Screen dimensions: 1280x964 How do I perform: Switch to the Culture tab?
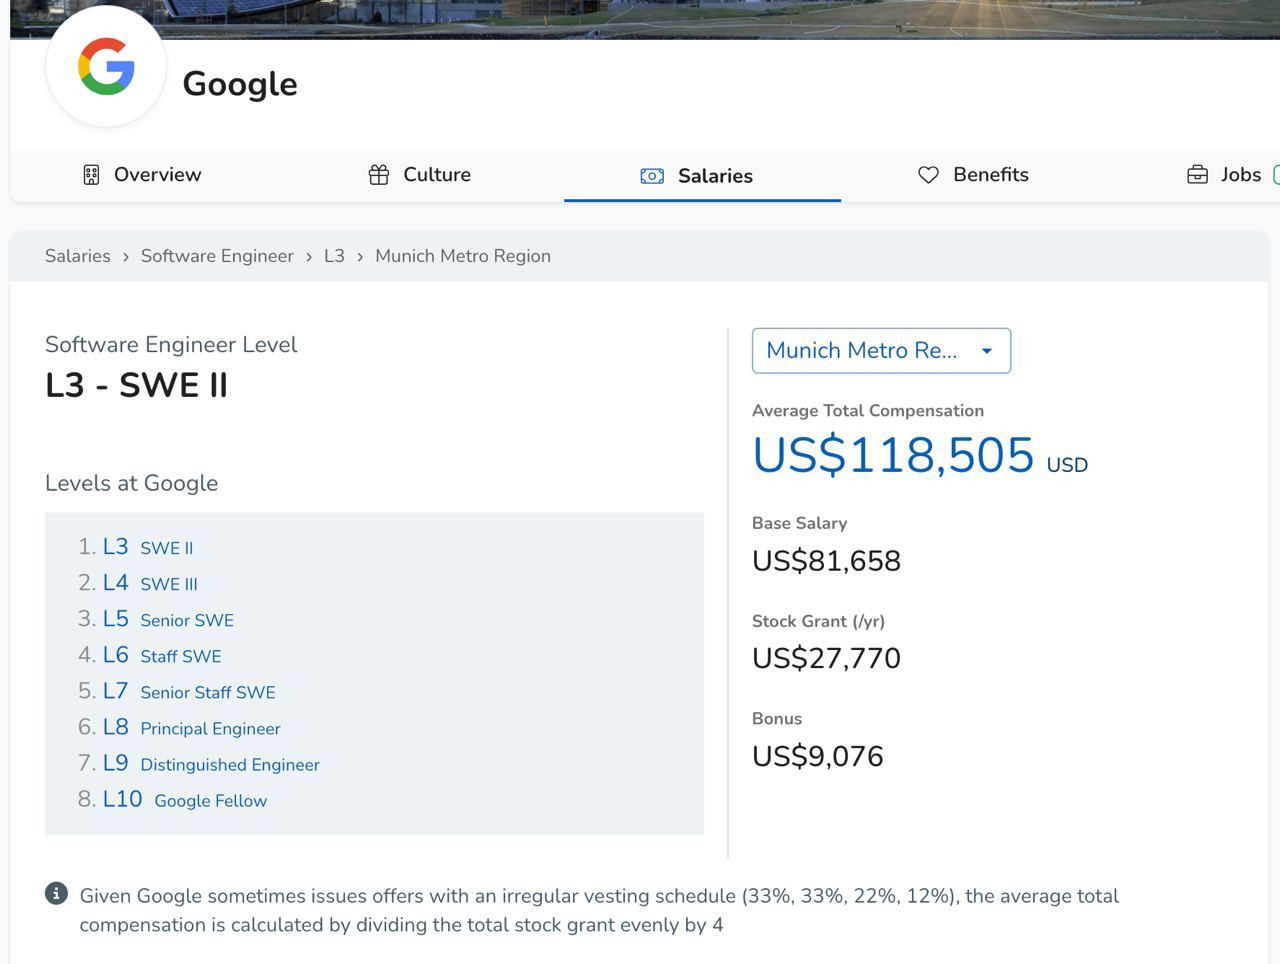[420, 175]
